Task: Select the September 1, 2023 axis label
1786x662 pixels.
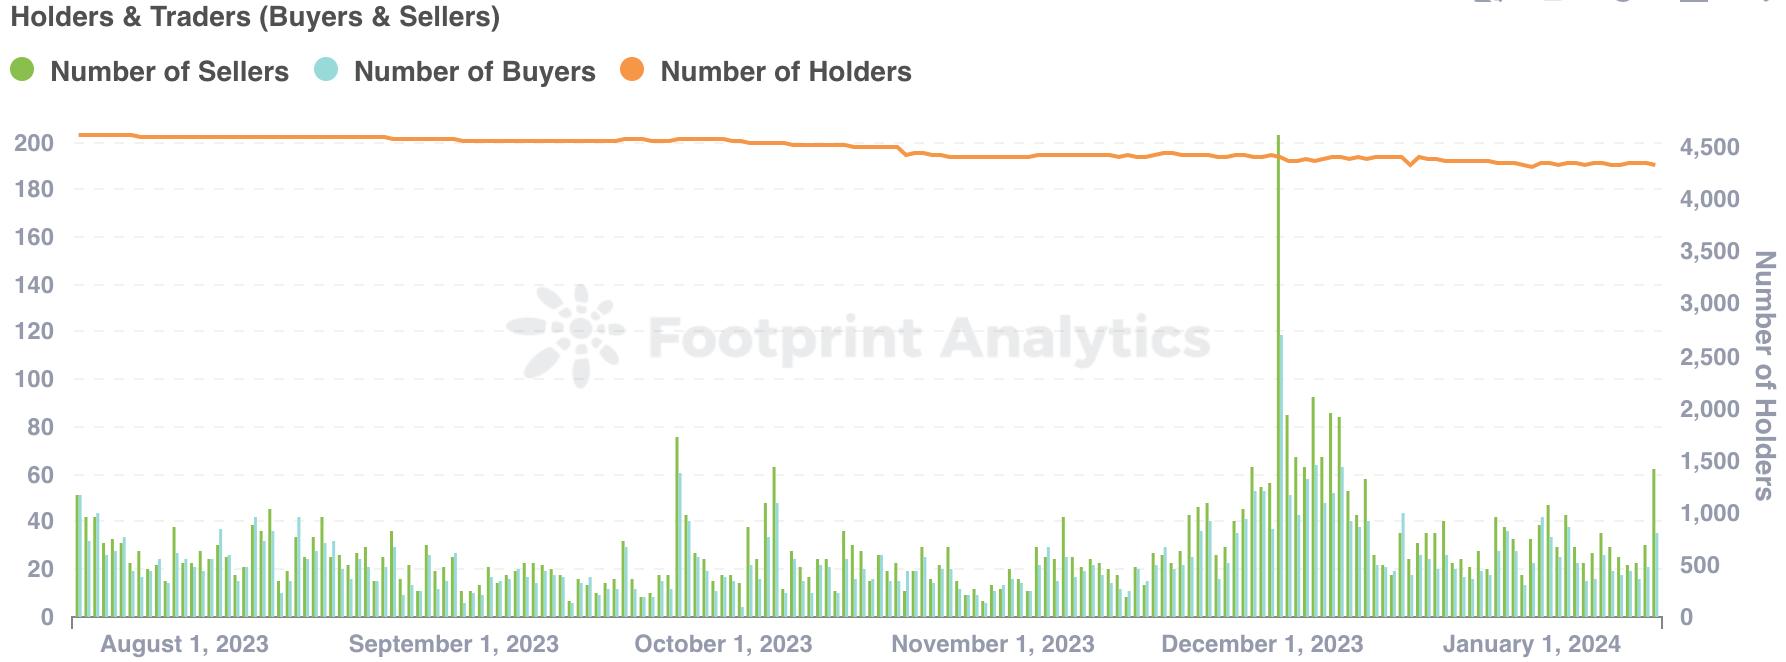Action: [x=453, y=644]
